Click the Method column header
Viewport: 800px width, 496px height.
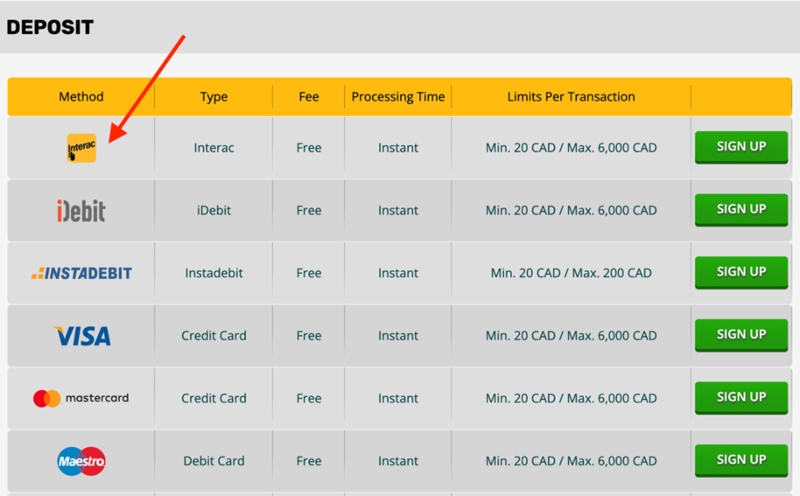pyautogui.click(x=81, y=96)
